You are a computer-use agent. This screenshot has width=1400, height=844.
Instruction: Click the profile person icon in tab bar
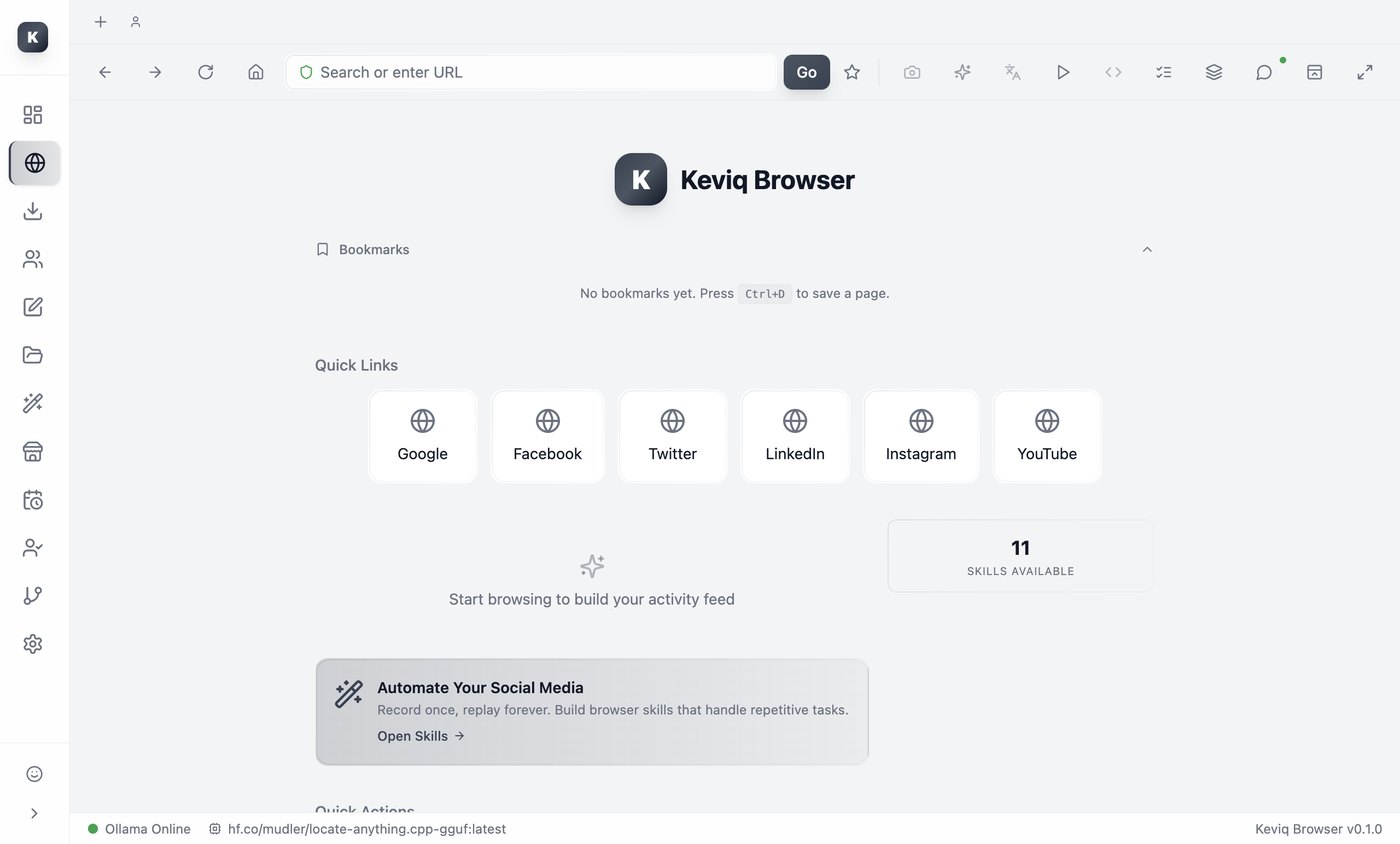[135, 21]
